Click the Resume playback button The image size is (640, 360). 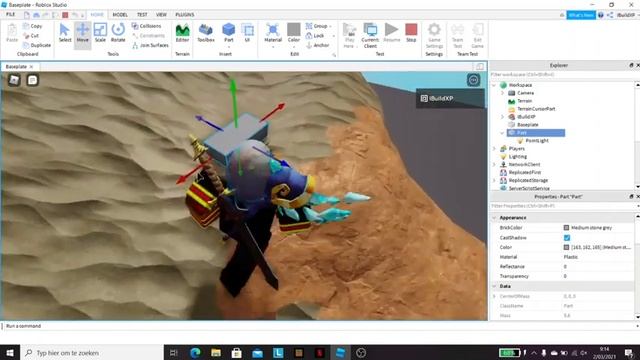tap(392, 33)
